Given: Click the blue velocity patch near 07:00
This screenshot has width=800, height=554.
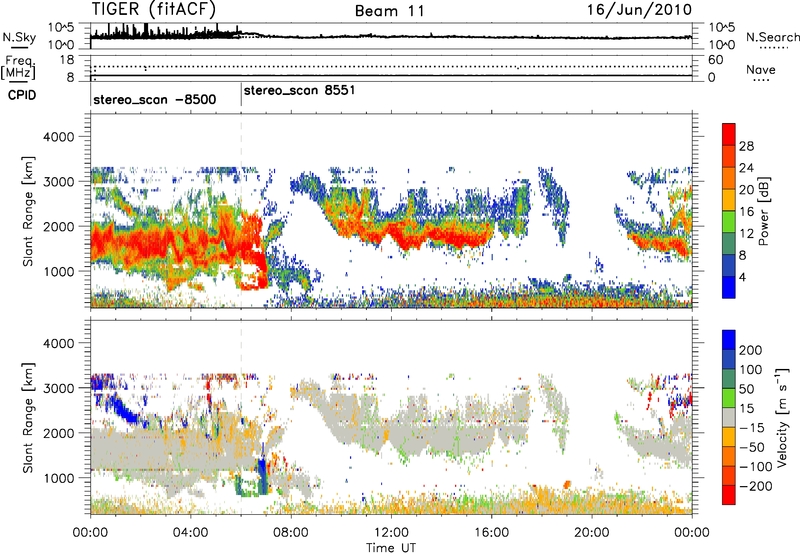Looking at the screenshot, I should (x=262, y=475).
